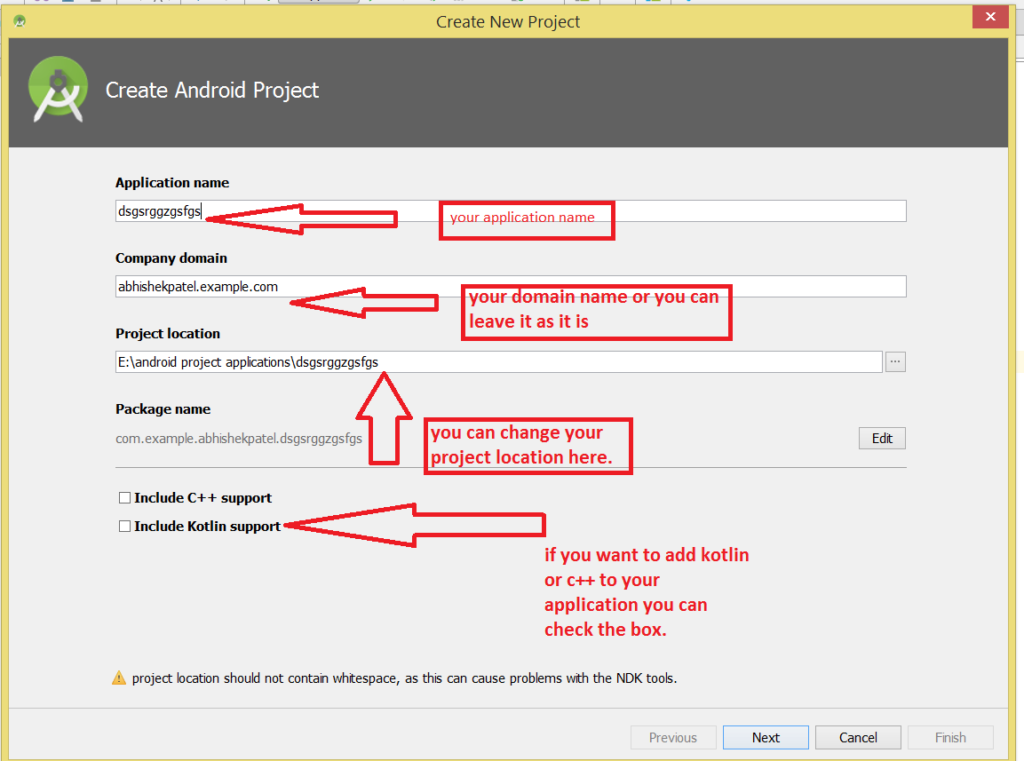Click the greyed-out package name text
The height and width of the screenshot is (761, 1024).
coord(238,438)
